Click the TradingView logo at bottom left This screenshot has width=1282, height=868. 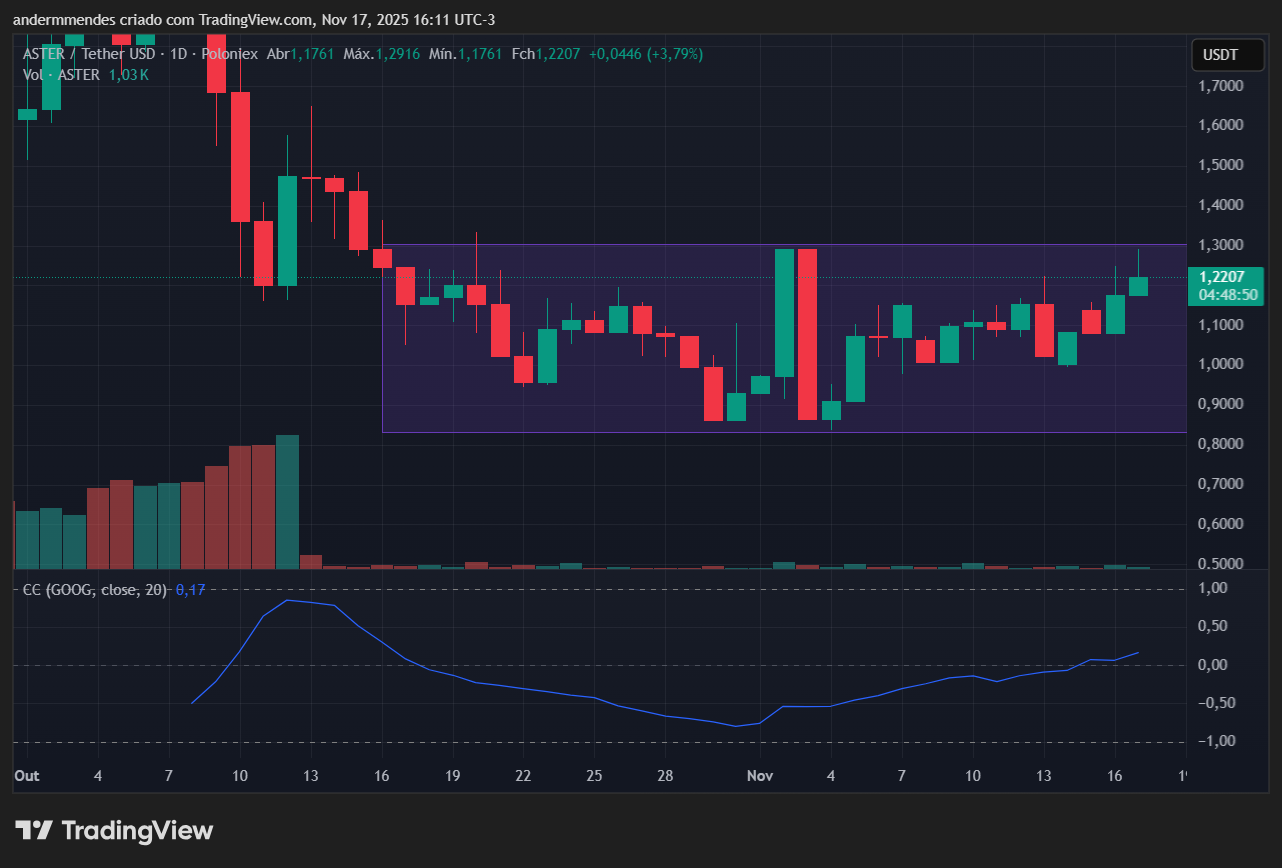point(113,830)
